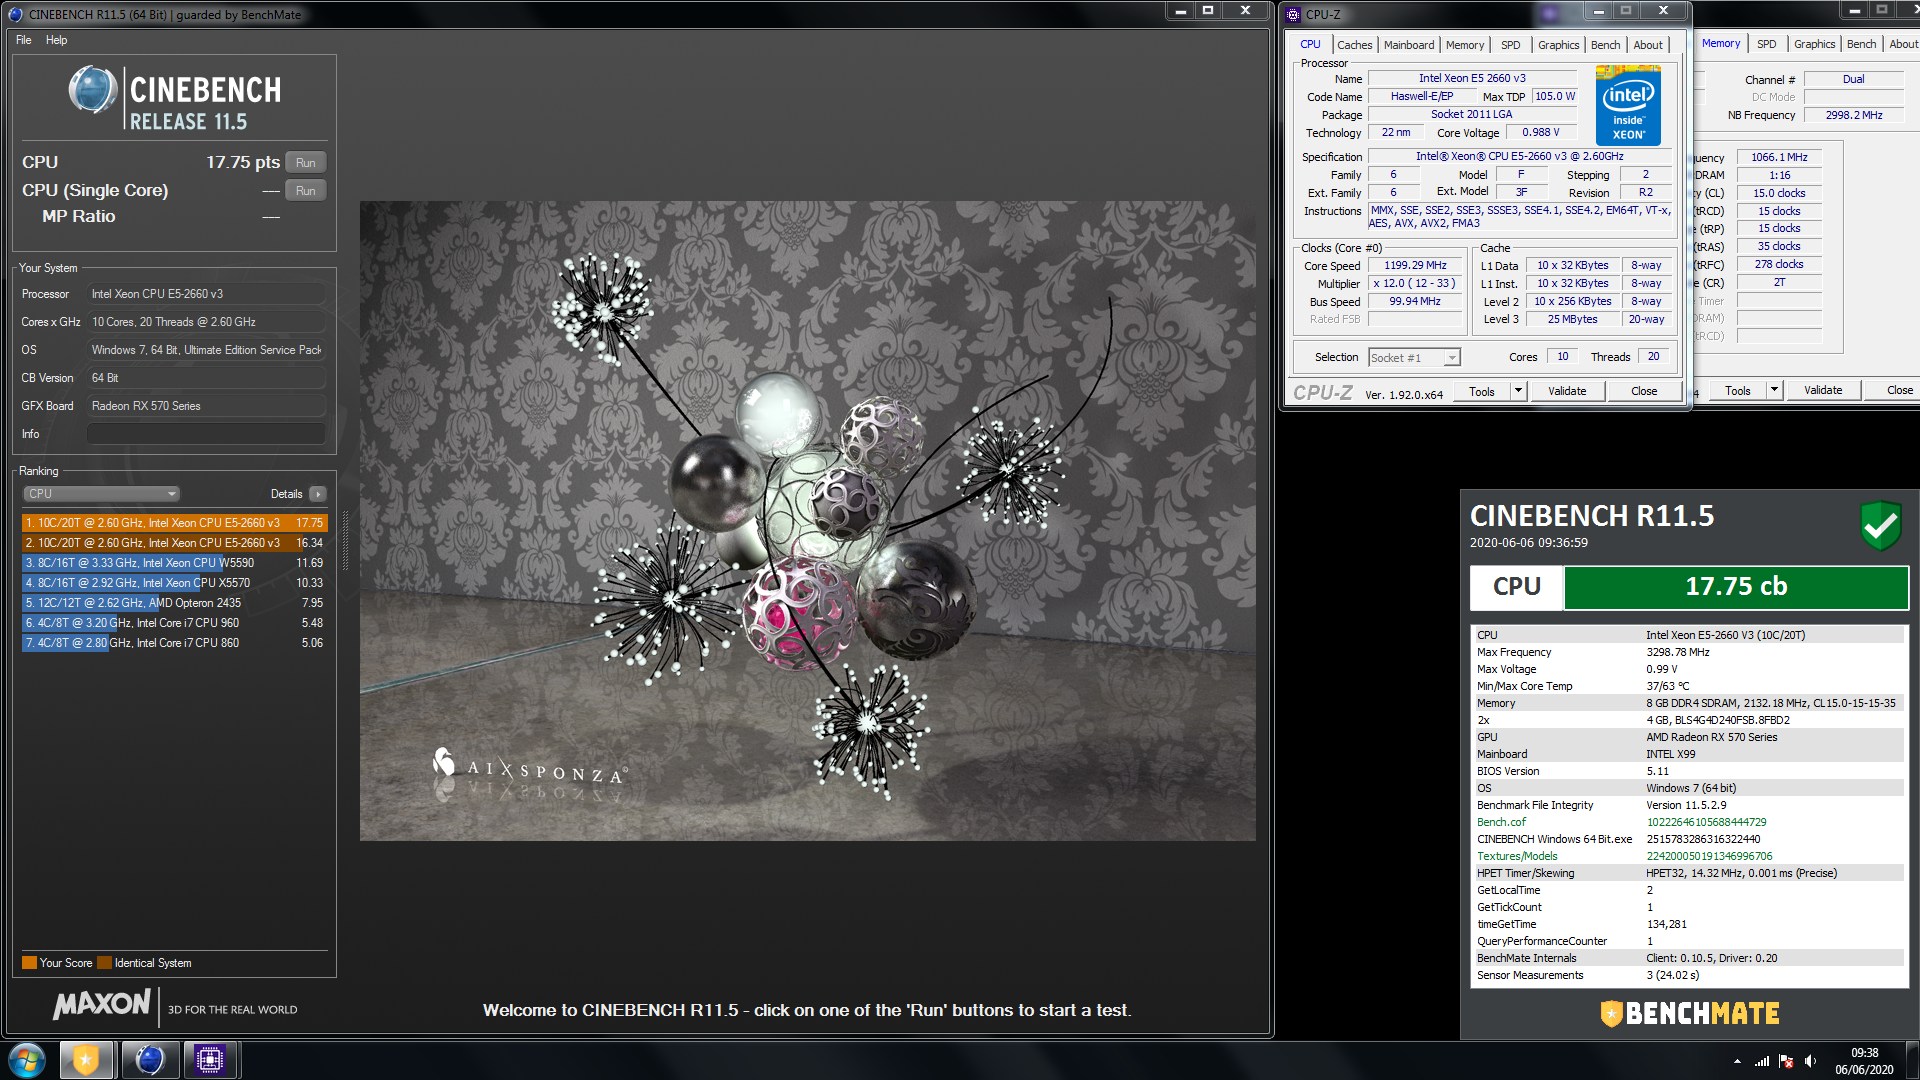Viewport: 1920px width, 1080px height.
Task: Click the taskbar clock showing 09:38
Action: [x=1864, y=1061]
